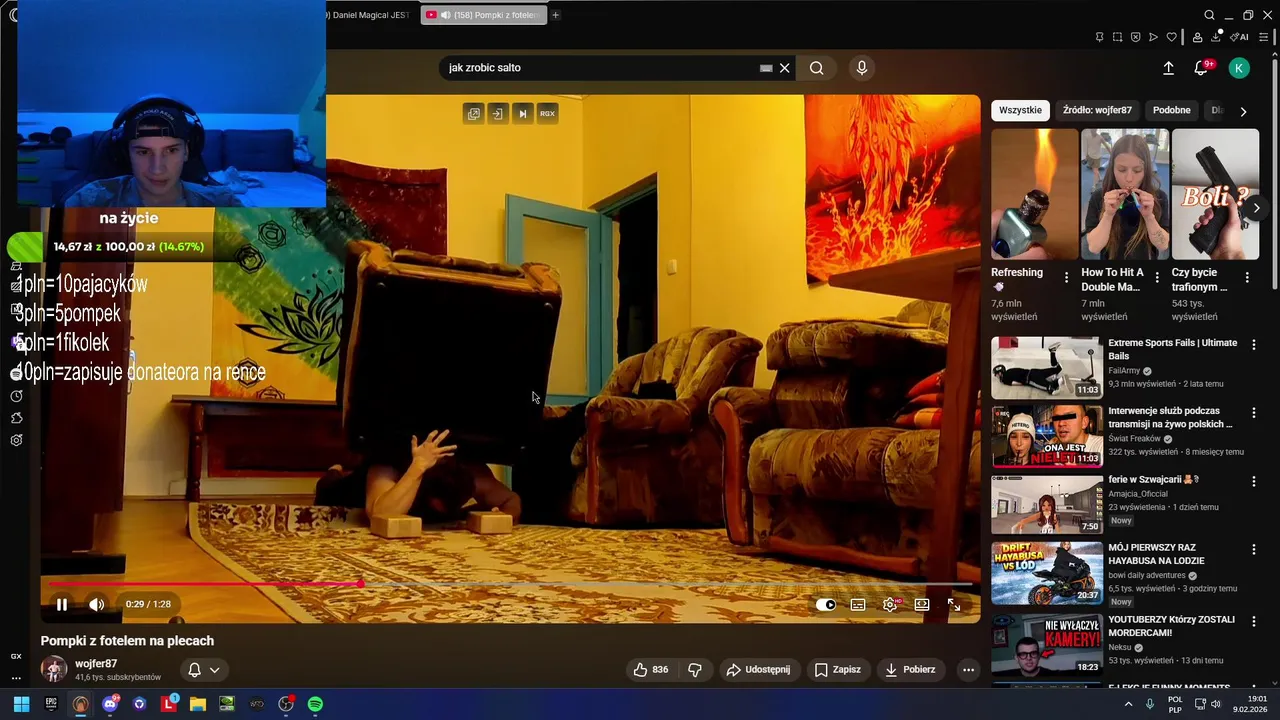Open the browser AI assistant button

click(x=1240, y=37)
